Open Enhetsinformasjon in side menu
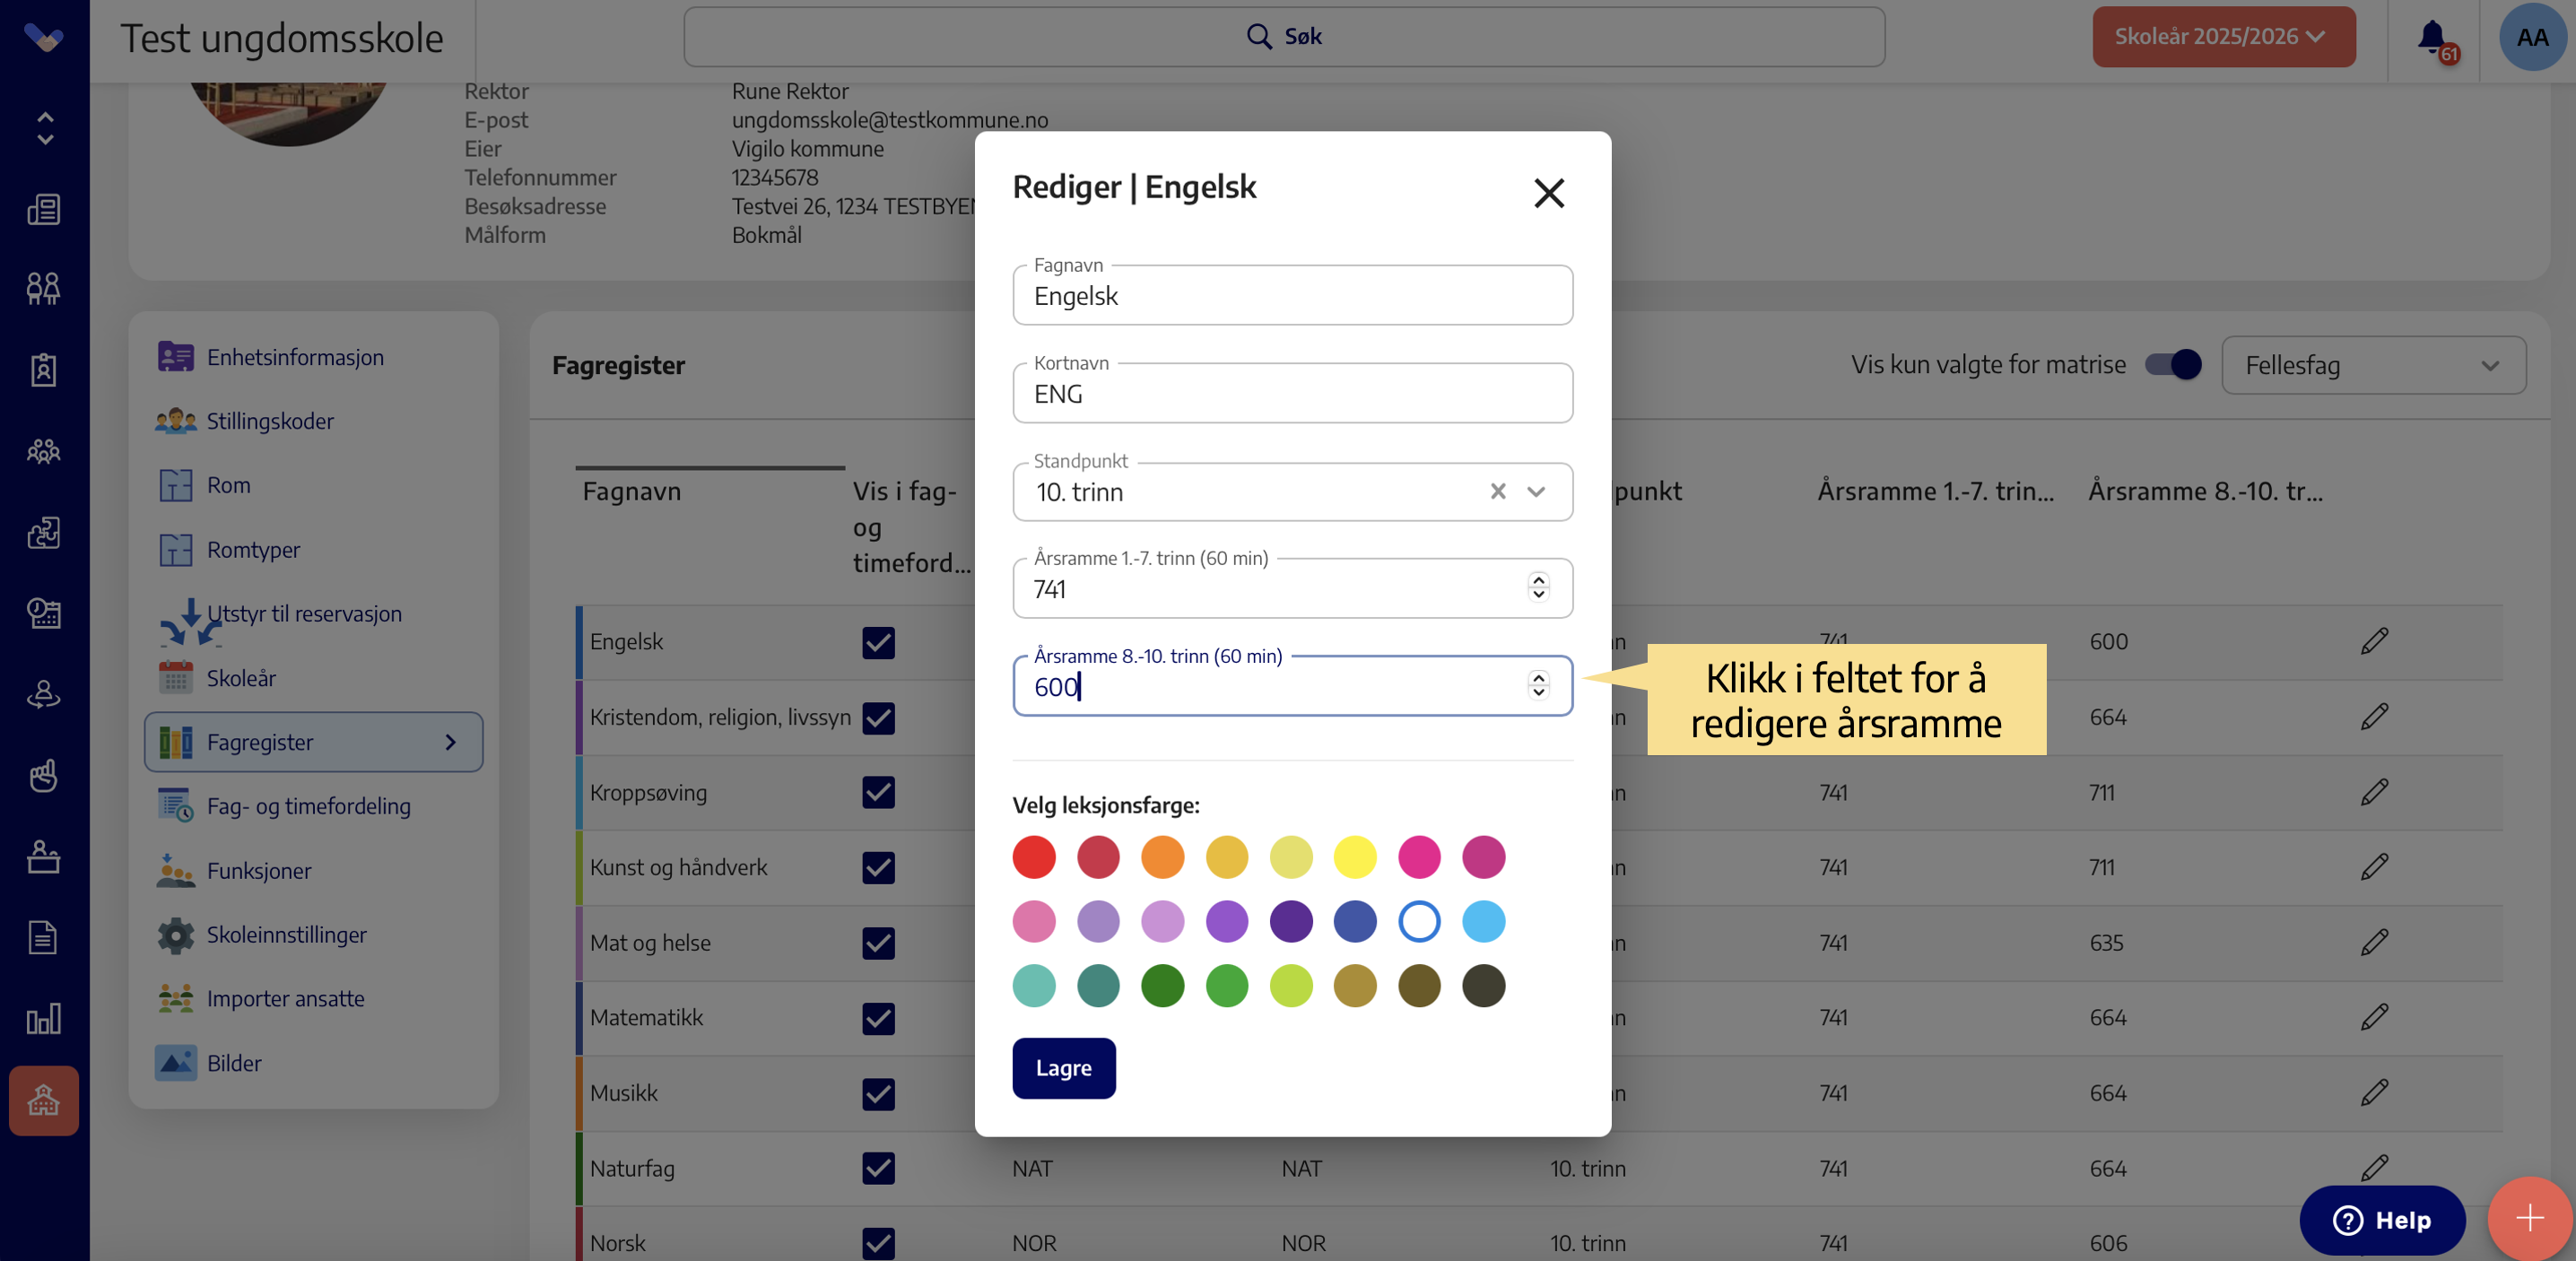 (295, 357)
